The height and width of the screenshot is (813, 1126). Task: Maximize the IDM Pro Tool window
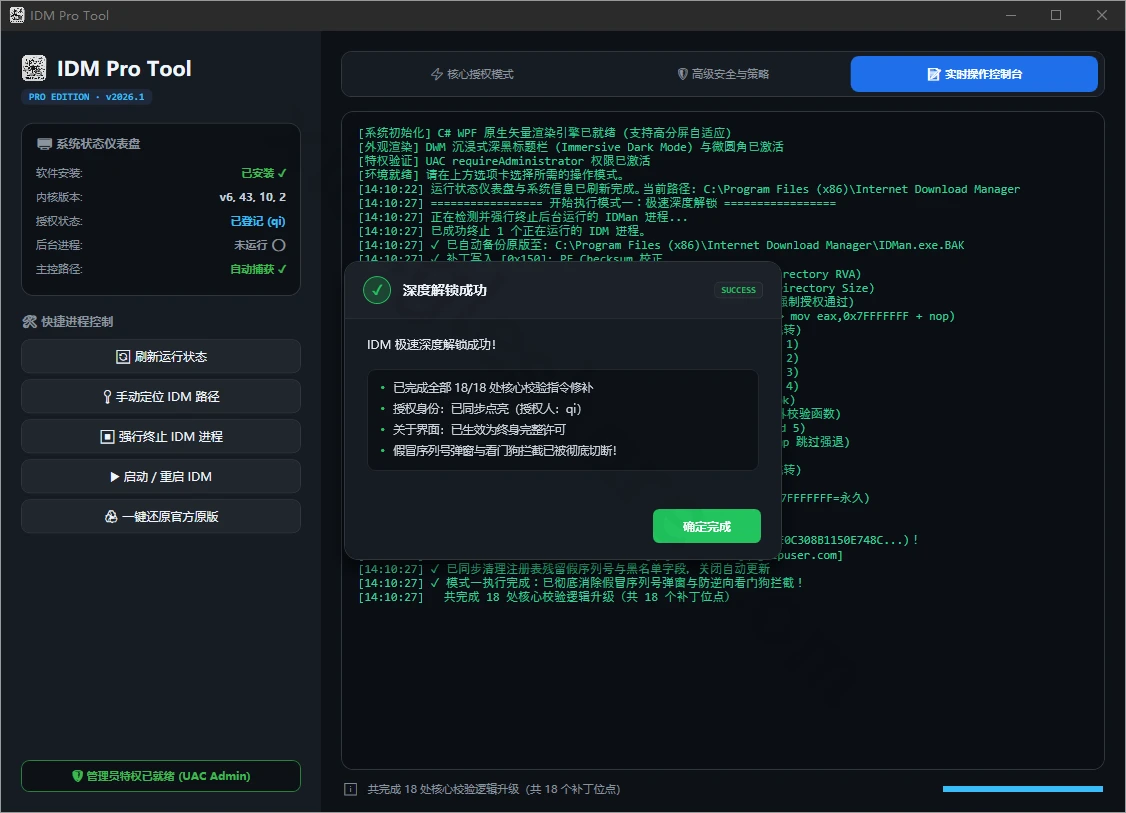point(1056,15)
